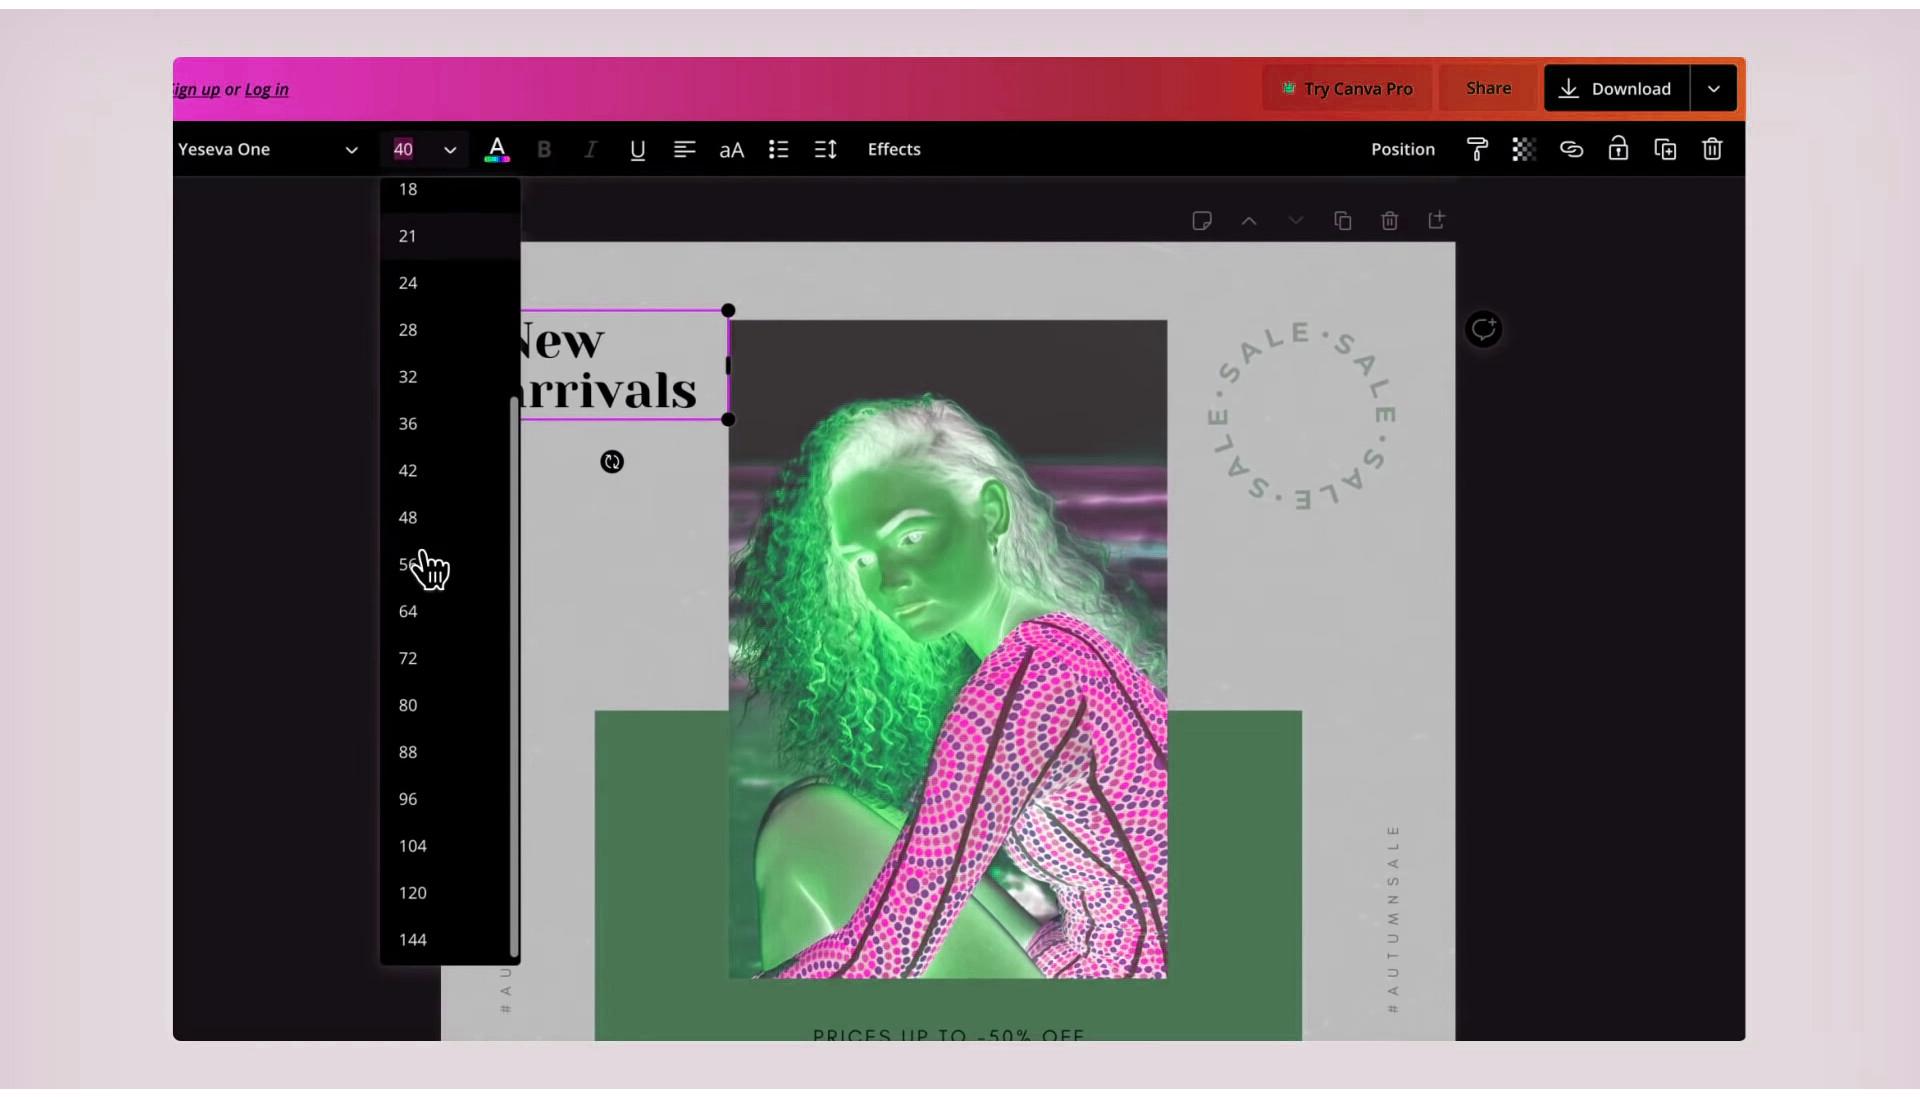Click the add page icon above canvas
Viewport: 1920px width, 1097px height.
[1437, 221]
